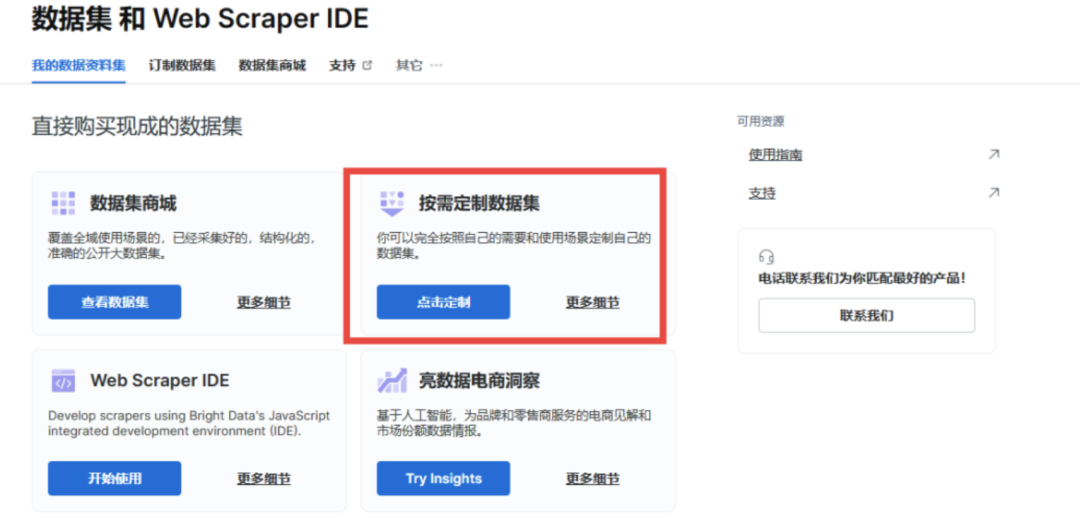This screenshot has height=521, width=1080.
Task: Click the Try Insights button
Action: tap(443, 478)
